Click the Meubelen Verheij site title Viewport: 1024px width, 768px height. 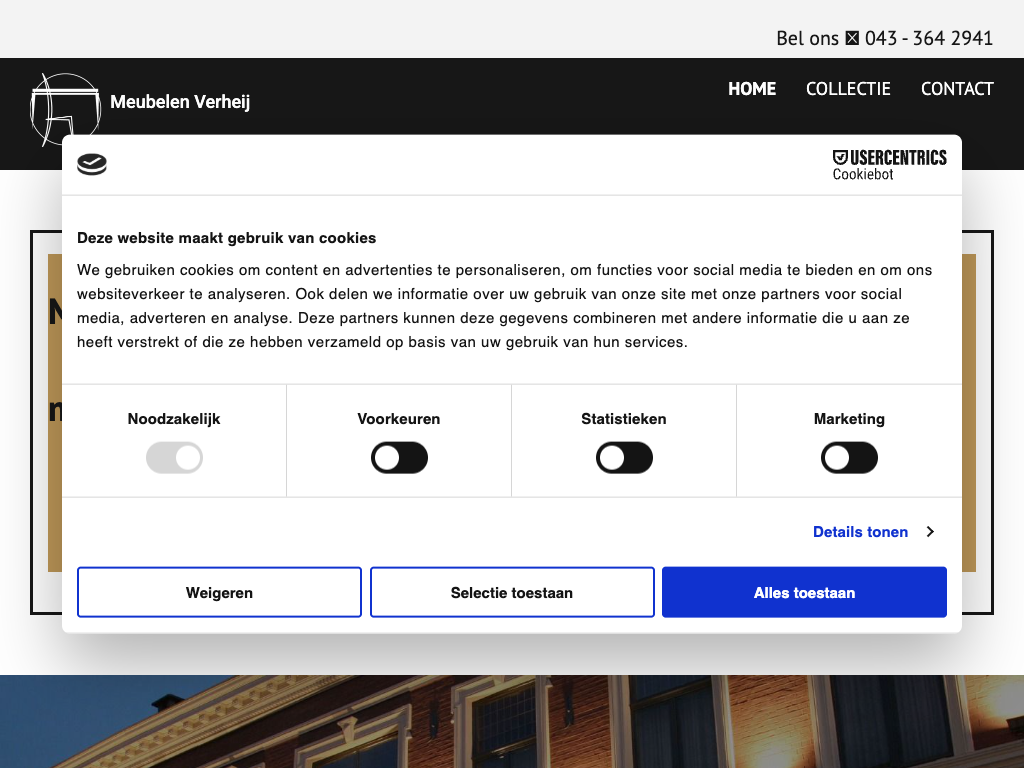point(180,102)
